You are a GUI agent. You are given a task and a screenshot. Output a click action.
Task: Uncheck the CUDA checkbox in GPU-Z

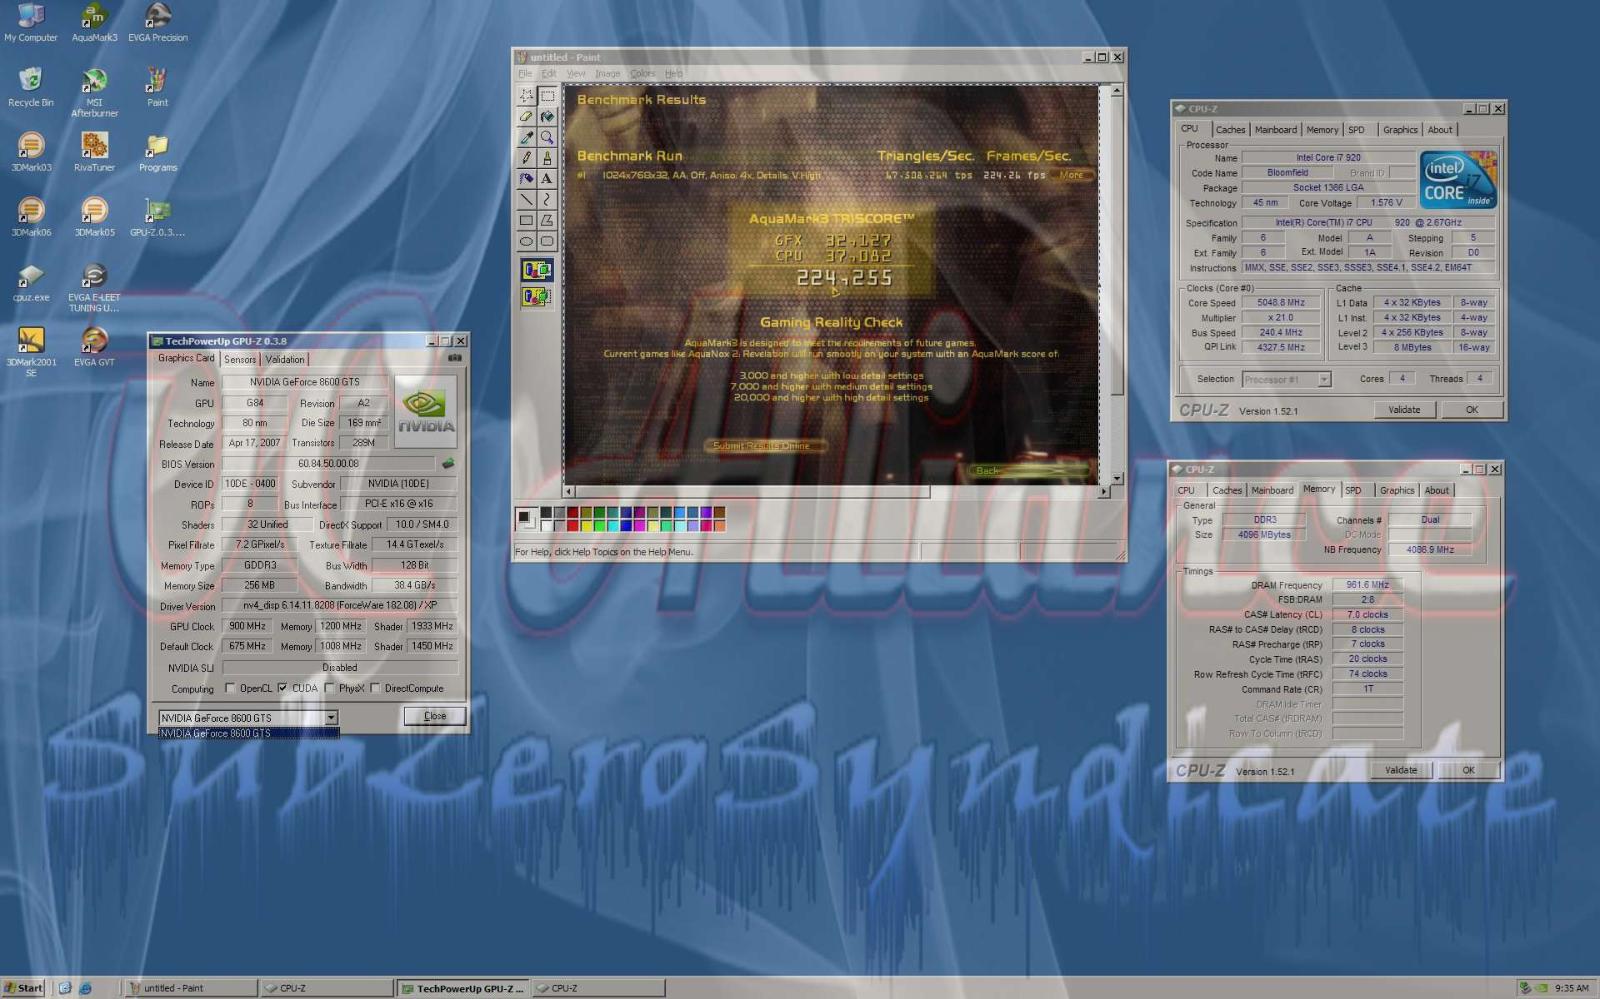(x=282, y=688)
